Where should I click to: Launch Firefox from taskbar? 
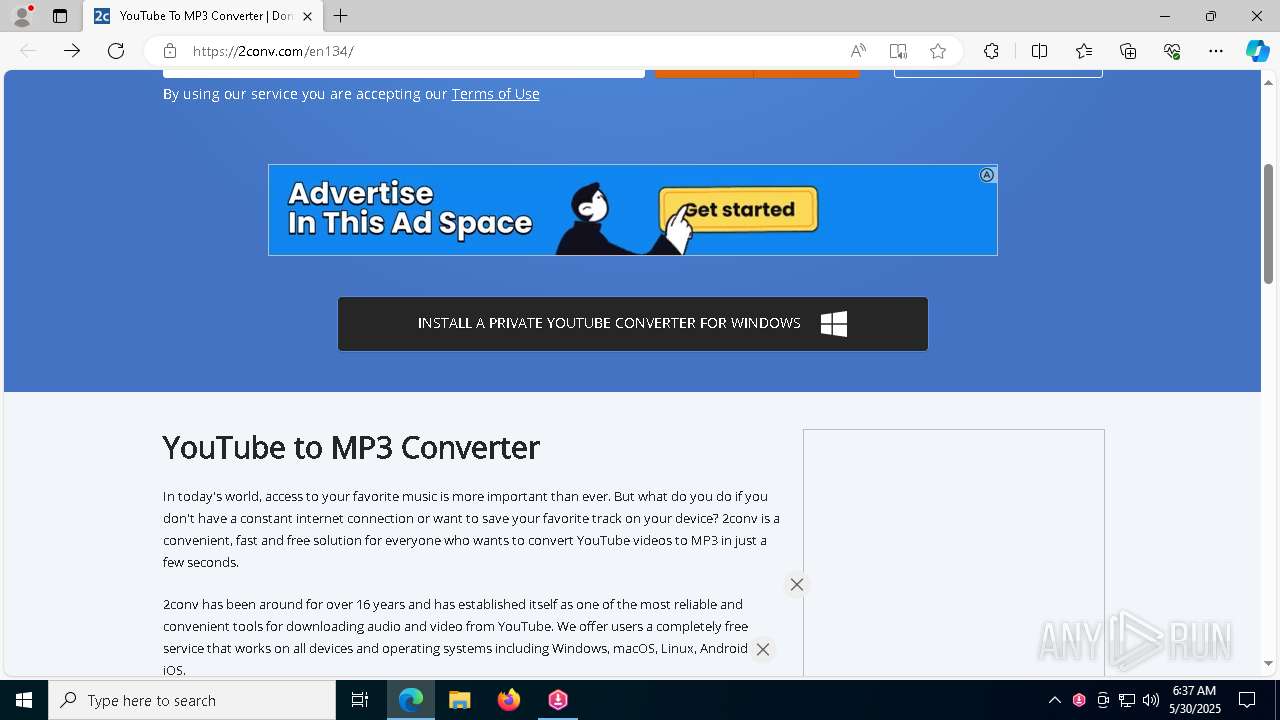(x=509, y=700)
